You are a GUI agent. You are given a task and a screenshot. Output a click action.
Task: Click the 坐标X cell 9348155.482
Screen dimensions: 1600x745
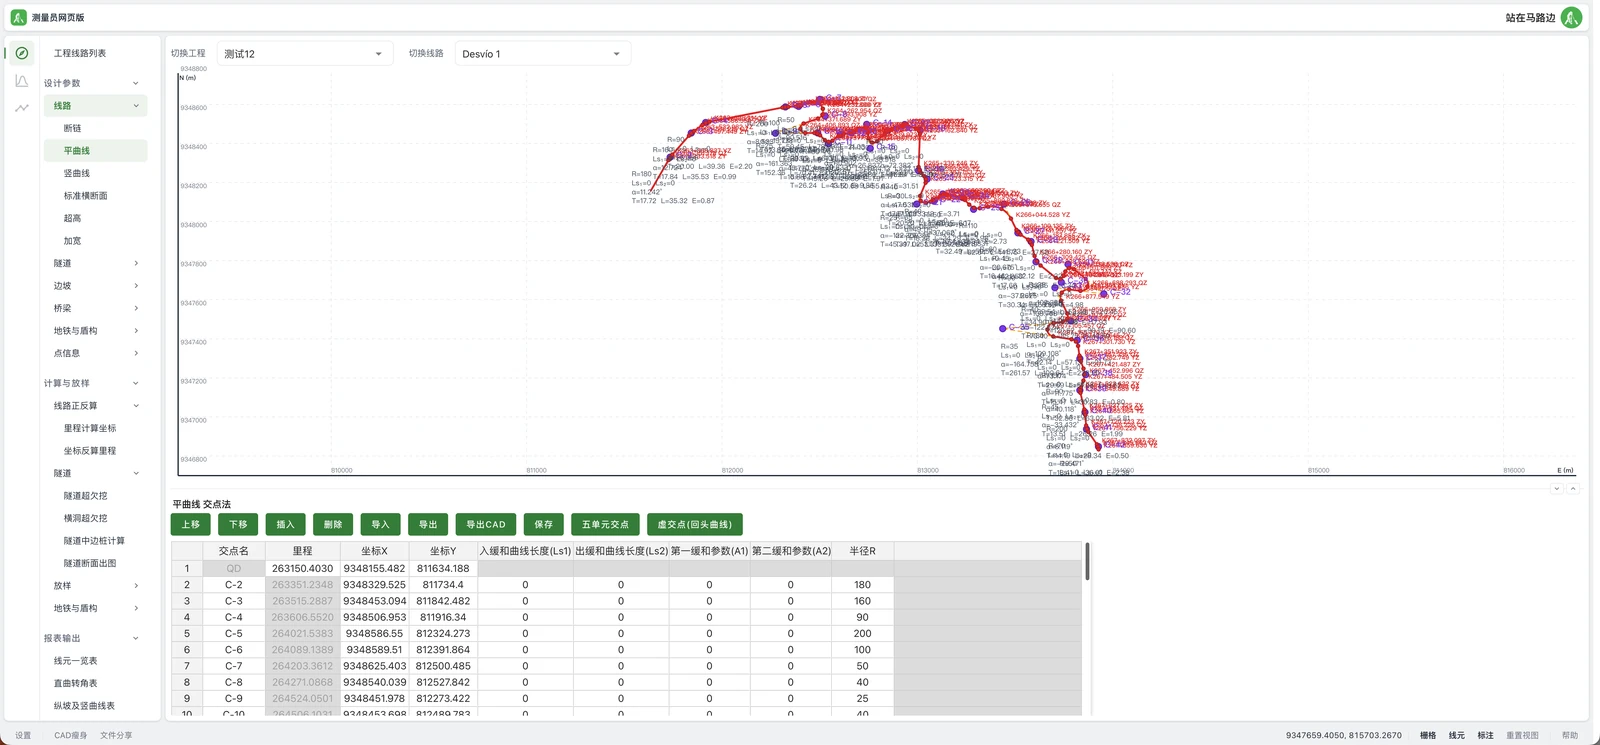point(374,568)
